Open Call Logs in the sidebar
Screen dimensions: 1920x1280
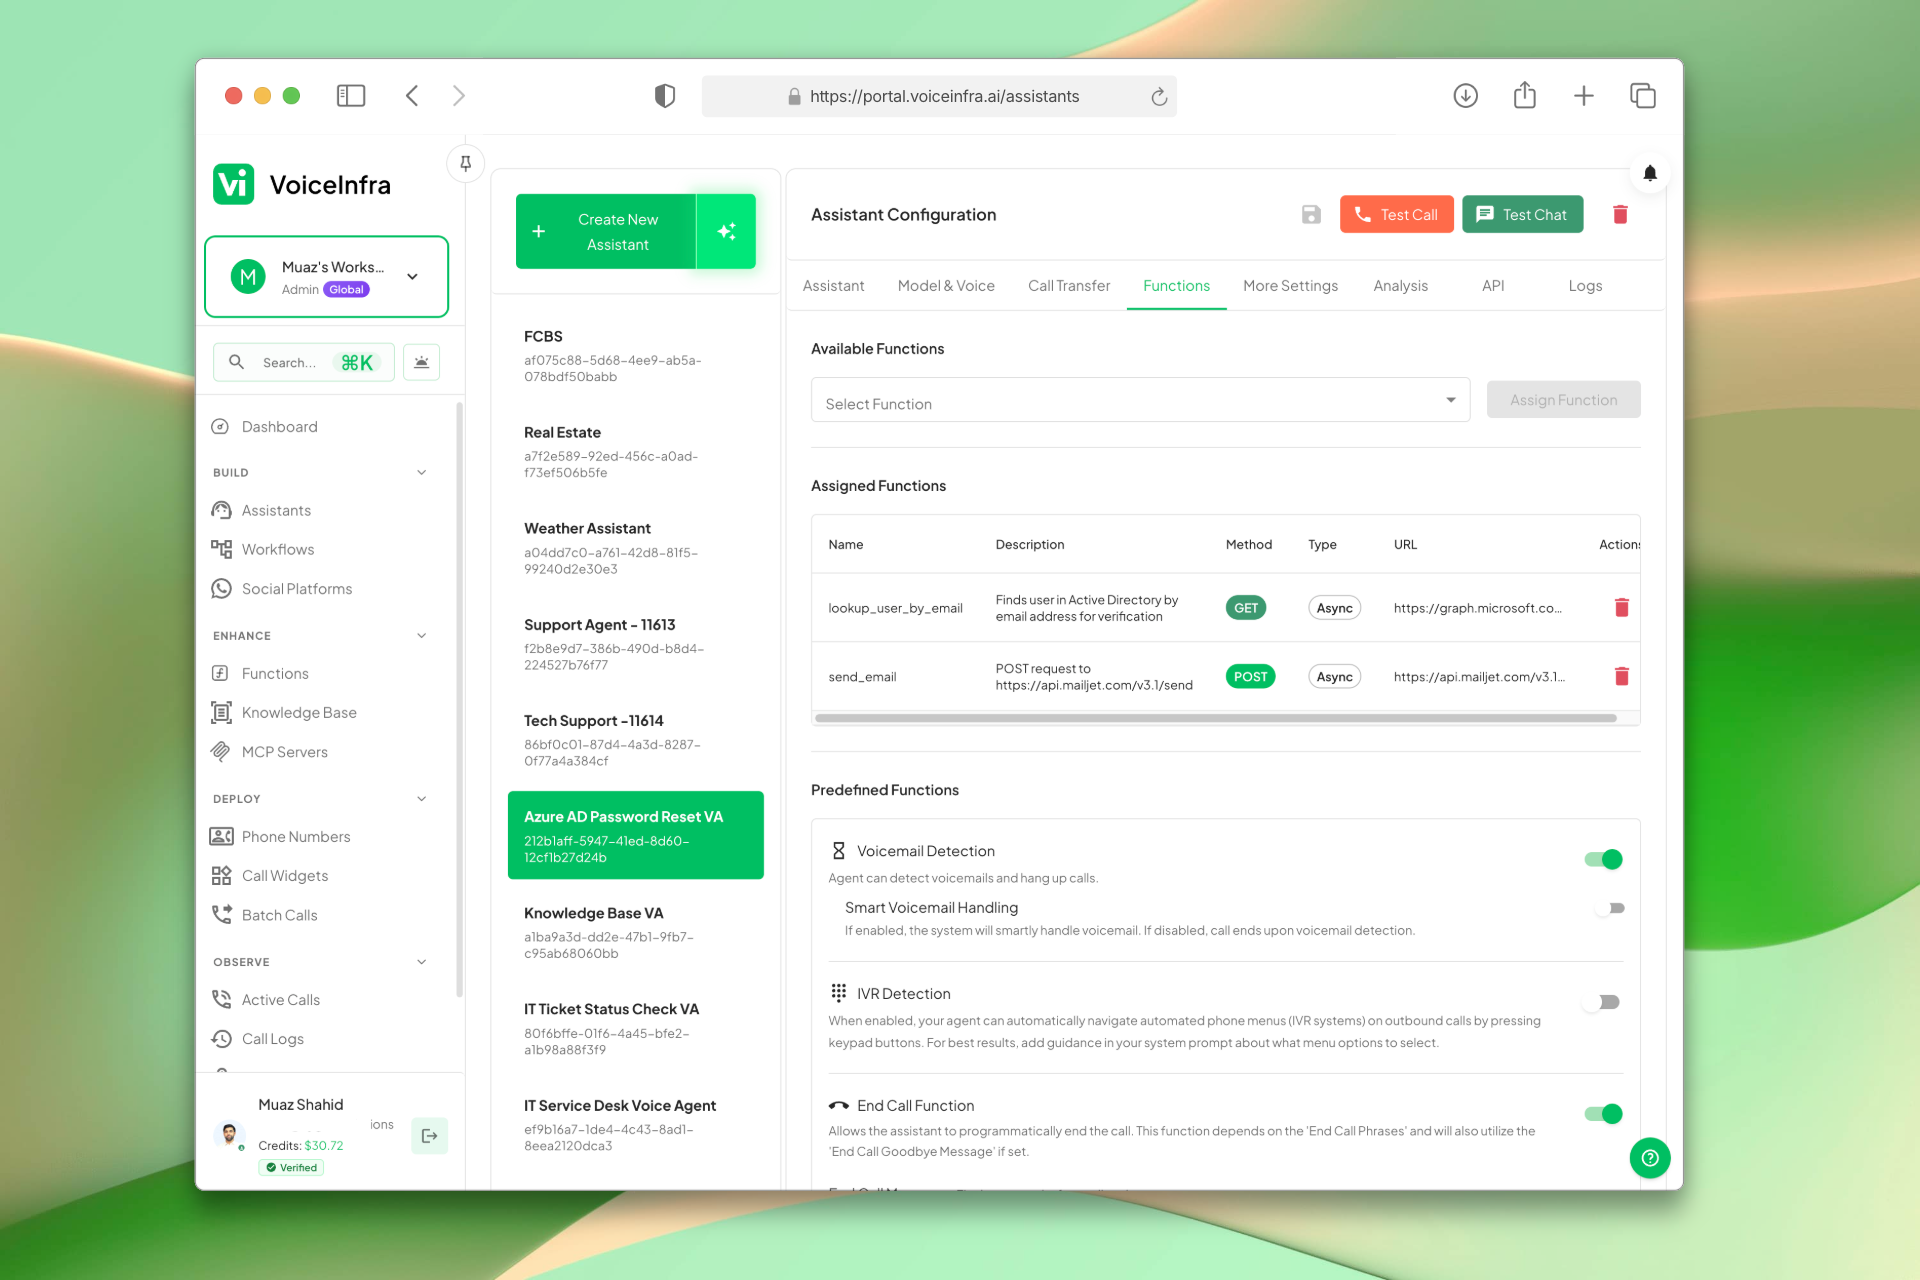[272, 1039]
